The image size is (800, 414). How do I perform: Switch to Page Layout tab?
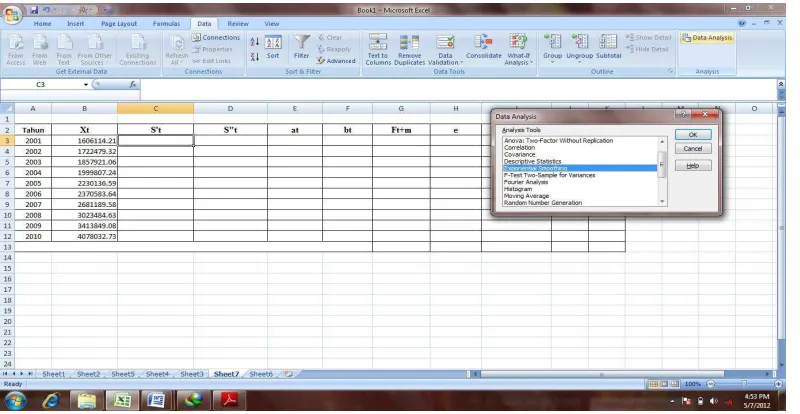(x=119, y=23)
